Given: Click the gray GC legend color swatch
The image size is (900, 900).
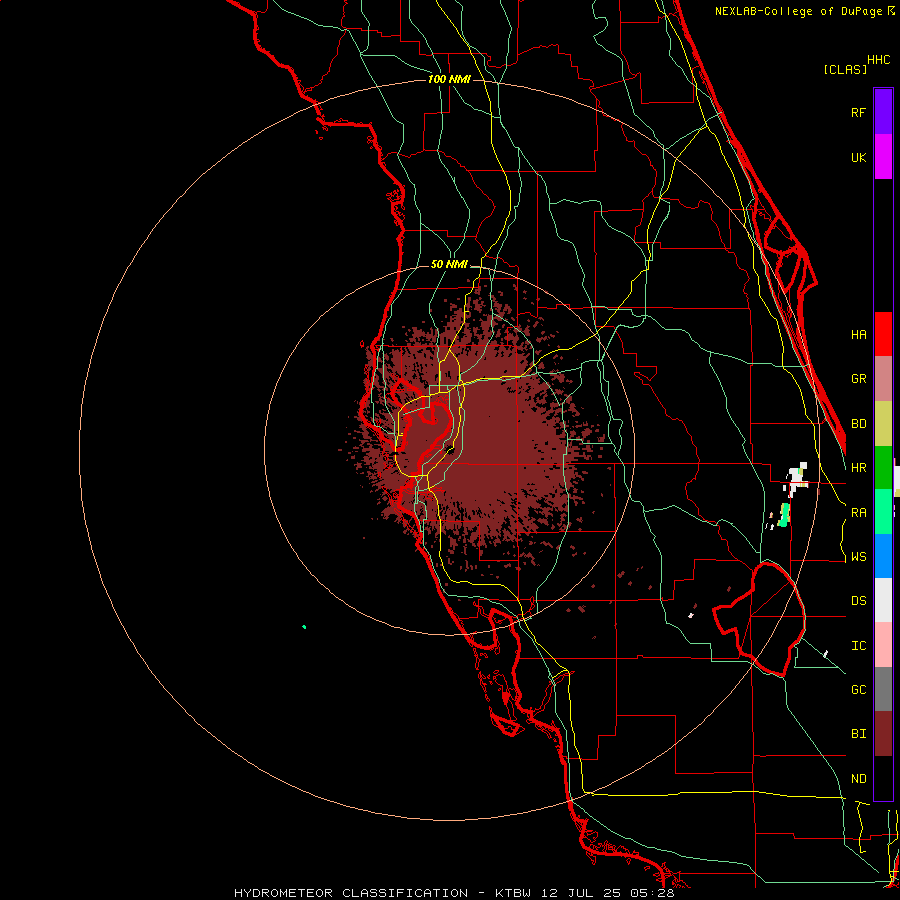Looking at the screenshot, I should pyautogui.click(x=883, y=689).
